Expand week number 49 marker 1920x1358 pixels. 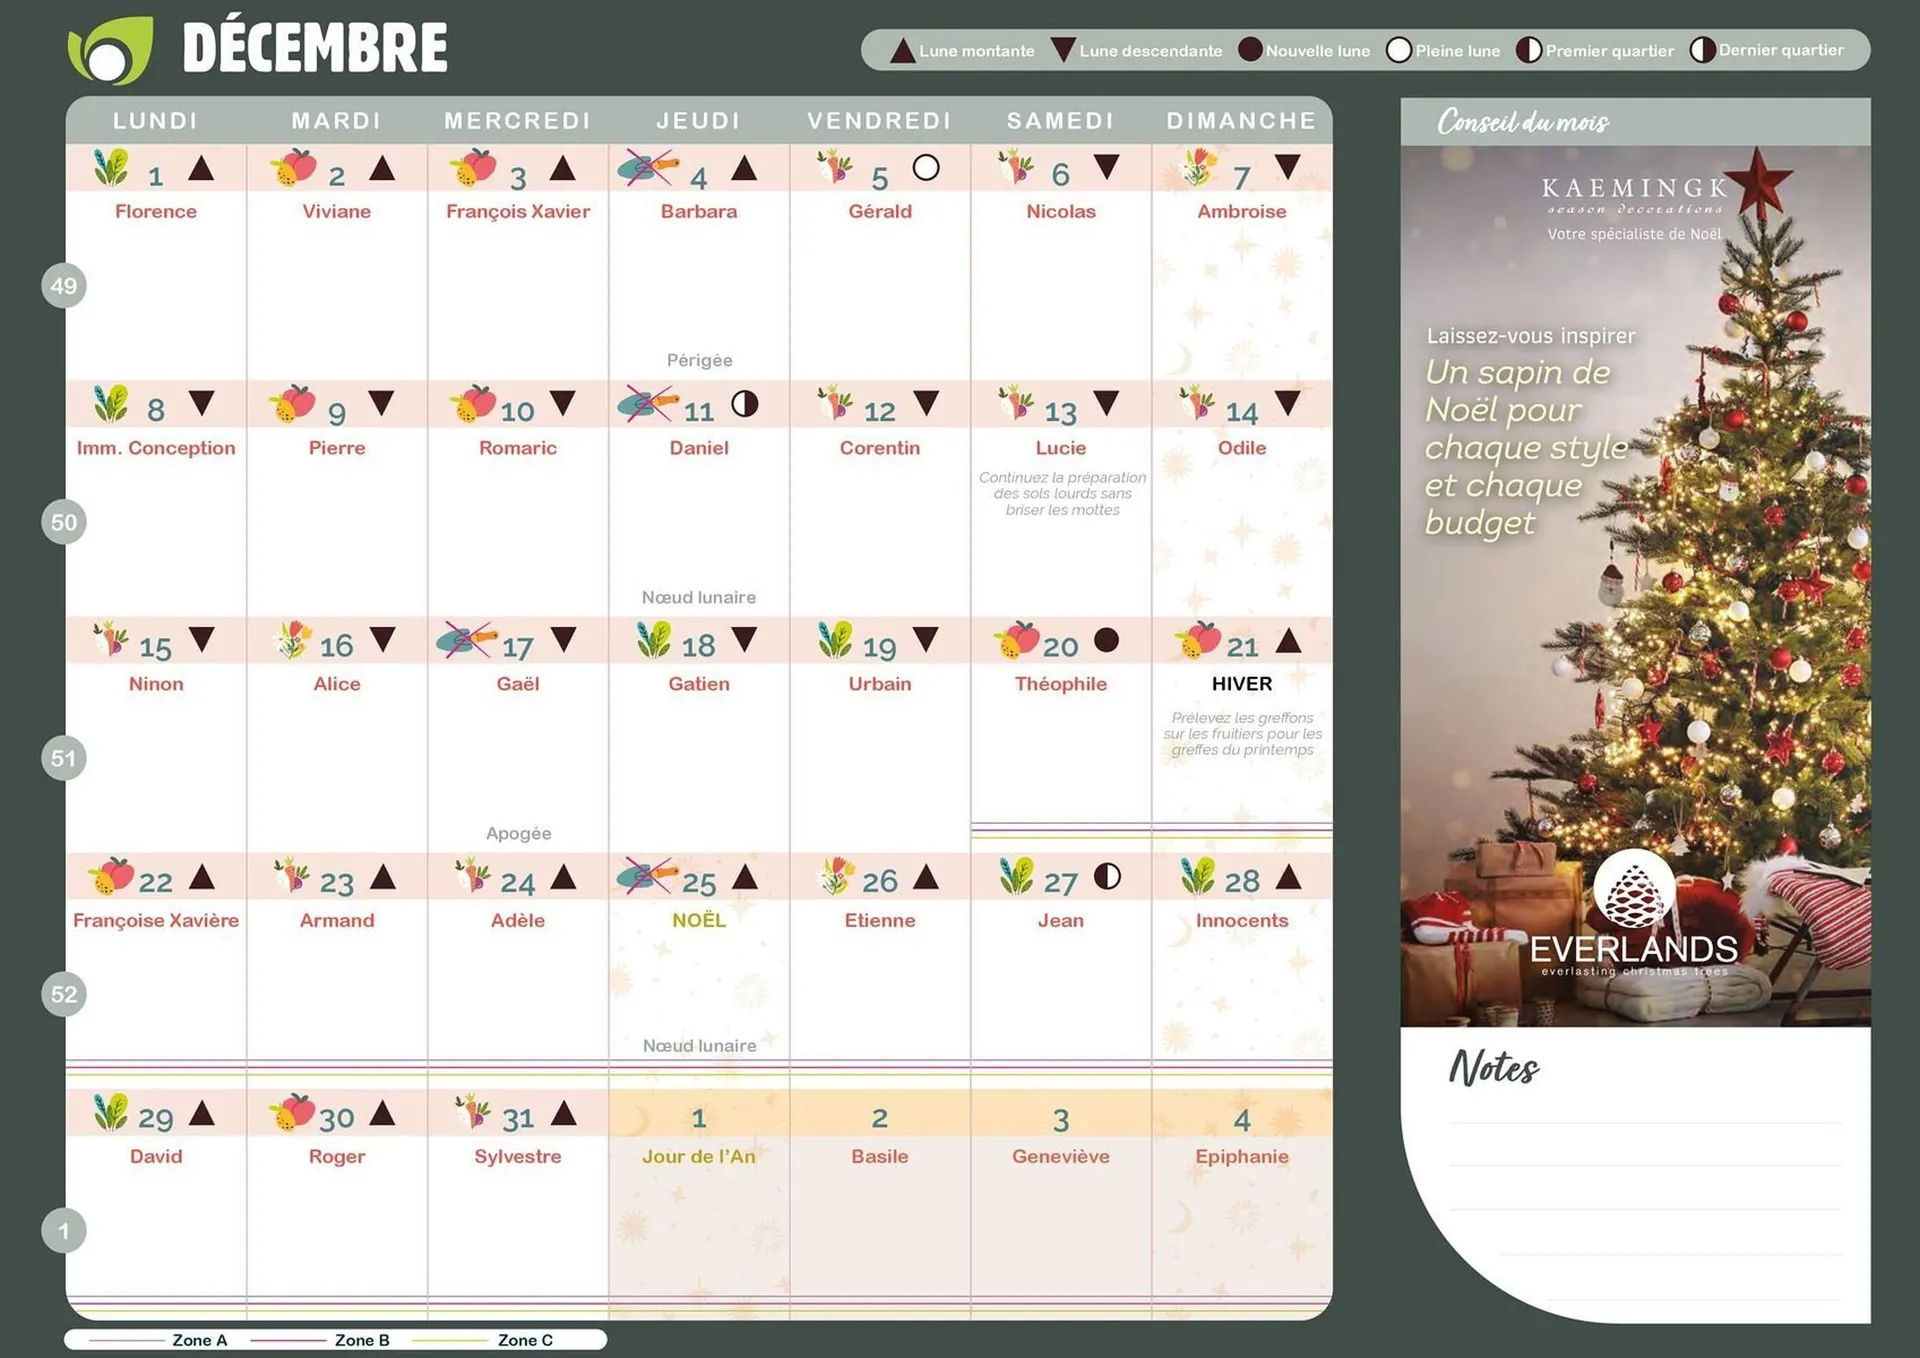point(64,286)
